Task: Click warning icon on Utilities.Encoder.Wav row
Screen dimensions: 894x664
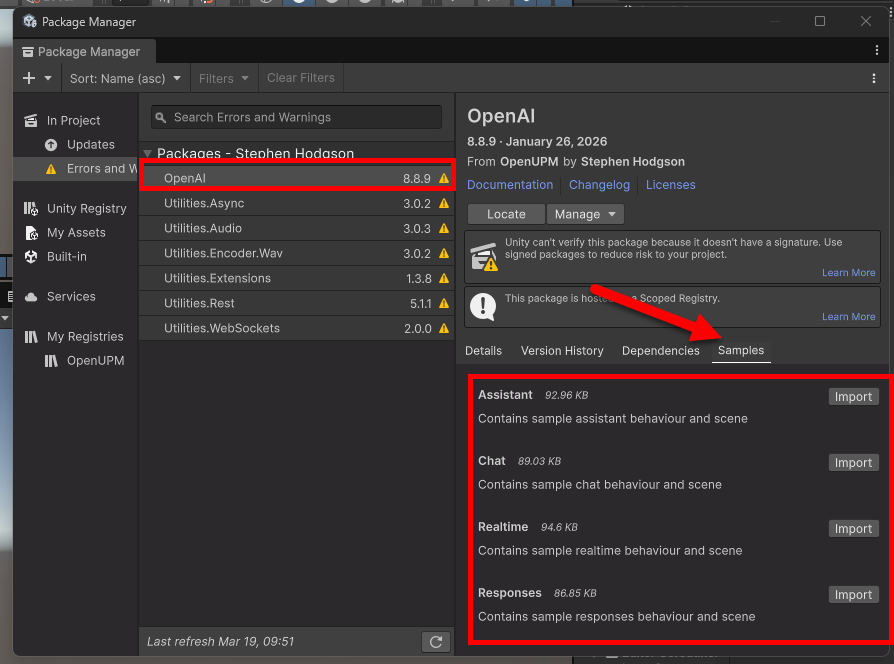Action: click(x=444, y=254)
